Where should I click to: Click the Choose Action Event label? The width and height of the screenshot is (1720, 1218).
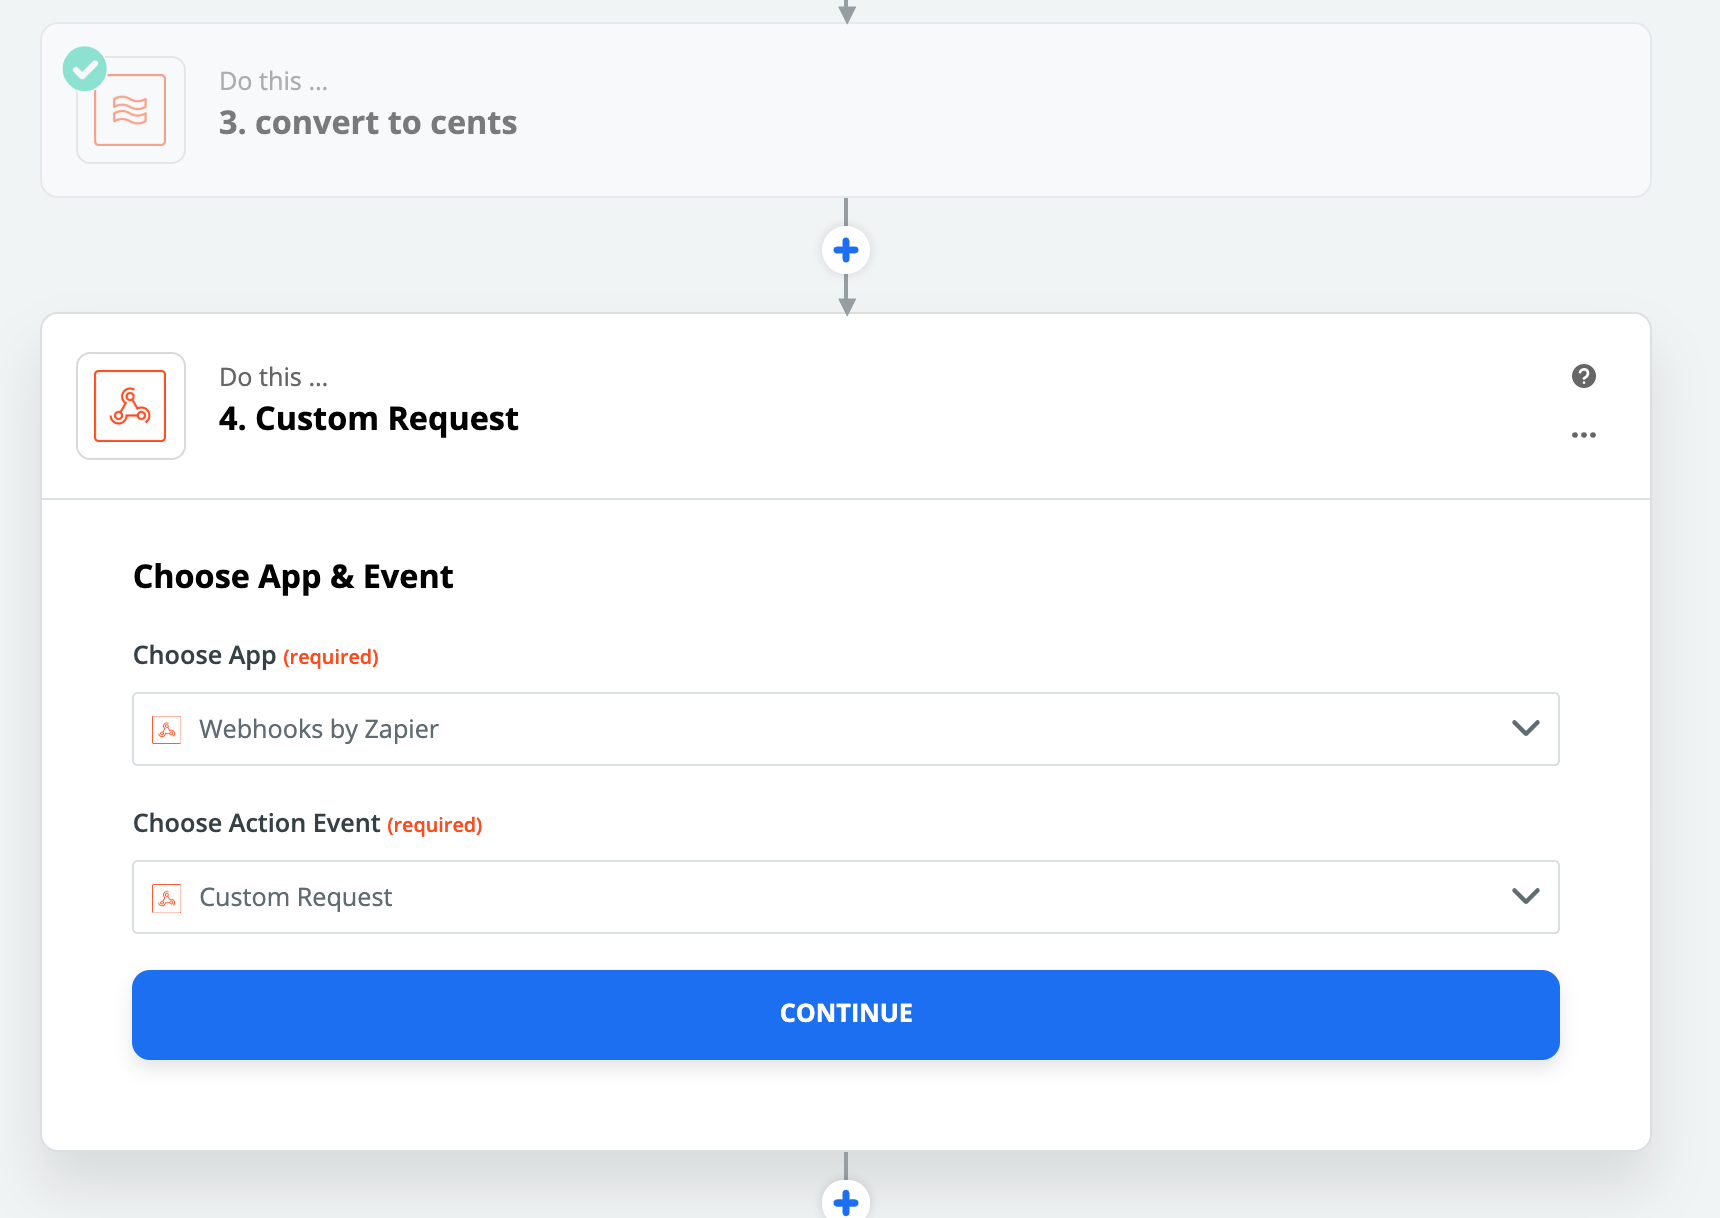pos(257,823)
